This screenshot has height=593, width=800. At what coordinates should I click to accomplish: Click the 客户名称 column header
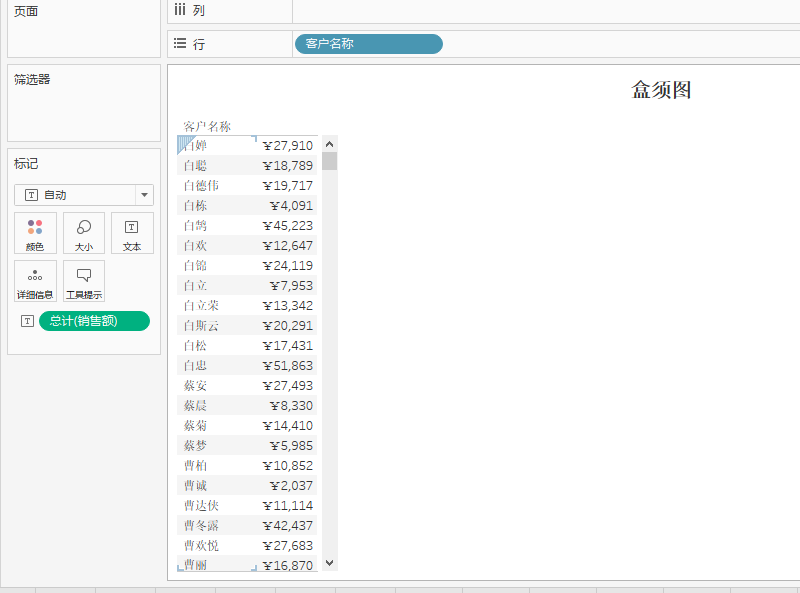click(x=207, y=127)
